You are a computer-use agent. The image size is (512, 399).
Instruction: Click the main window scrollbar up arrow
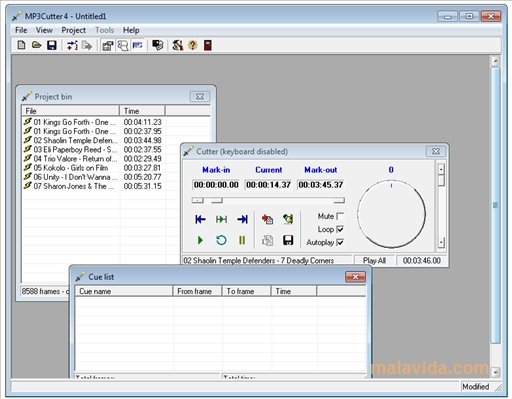coord(495,61)
